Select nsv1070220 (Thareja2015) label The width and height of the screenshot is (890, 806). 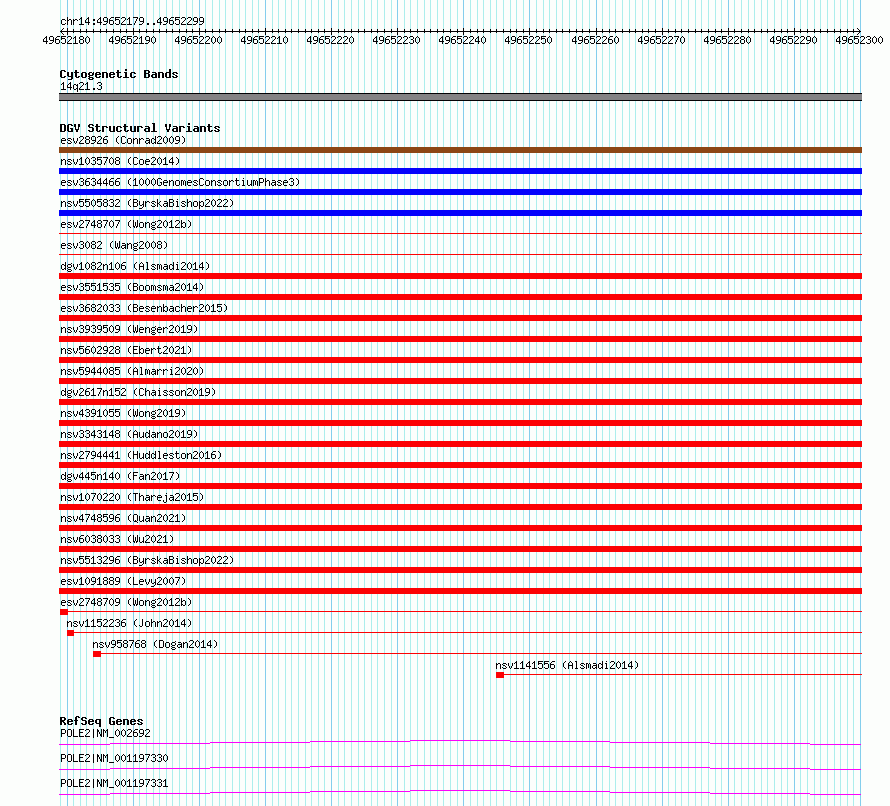(x=132, y=497)
